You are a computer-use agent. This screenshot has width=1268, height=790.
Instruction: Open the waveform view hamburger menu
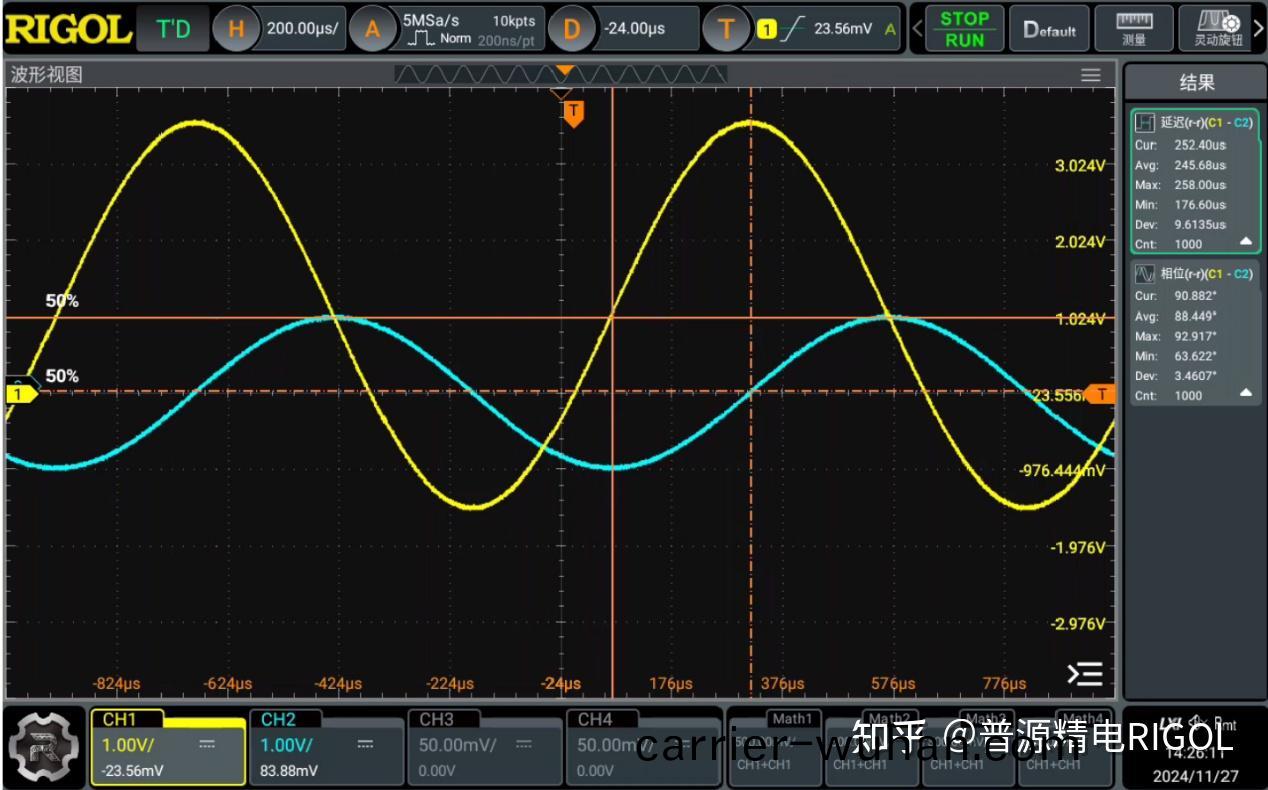[1091, 76]
